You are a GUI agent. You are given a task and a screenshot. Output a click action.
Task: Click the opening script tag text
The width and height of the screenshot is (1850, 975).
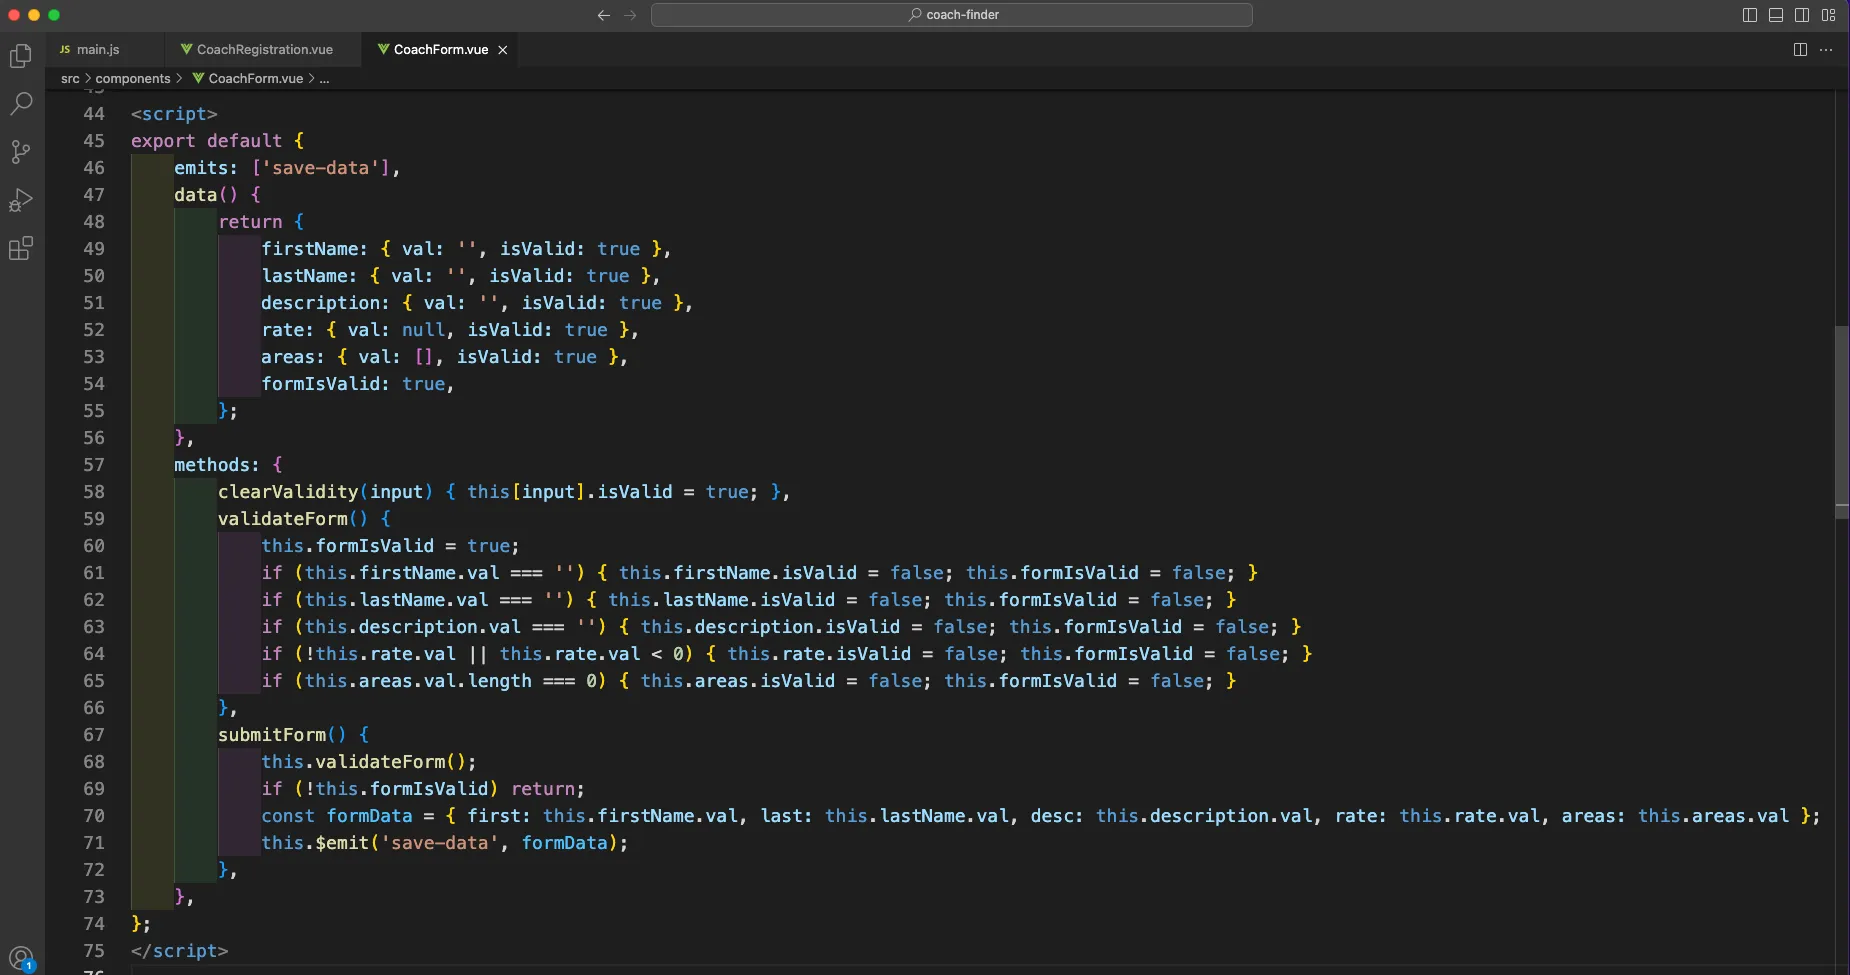coord(174,114)
